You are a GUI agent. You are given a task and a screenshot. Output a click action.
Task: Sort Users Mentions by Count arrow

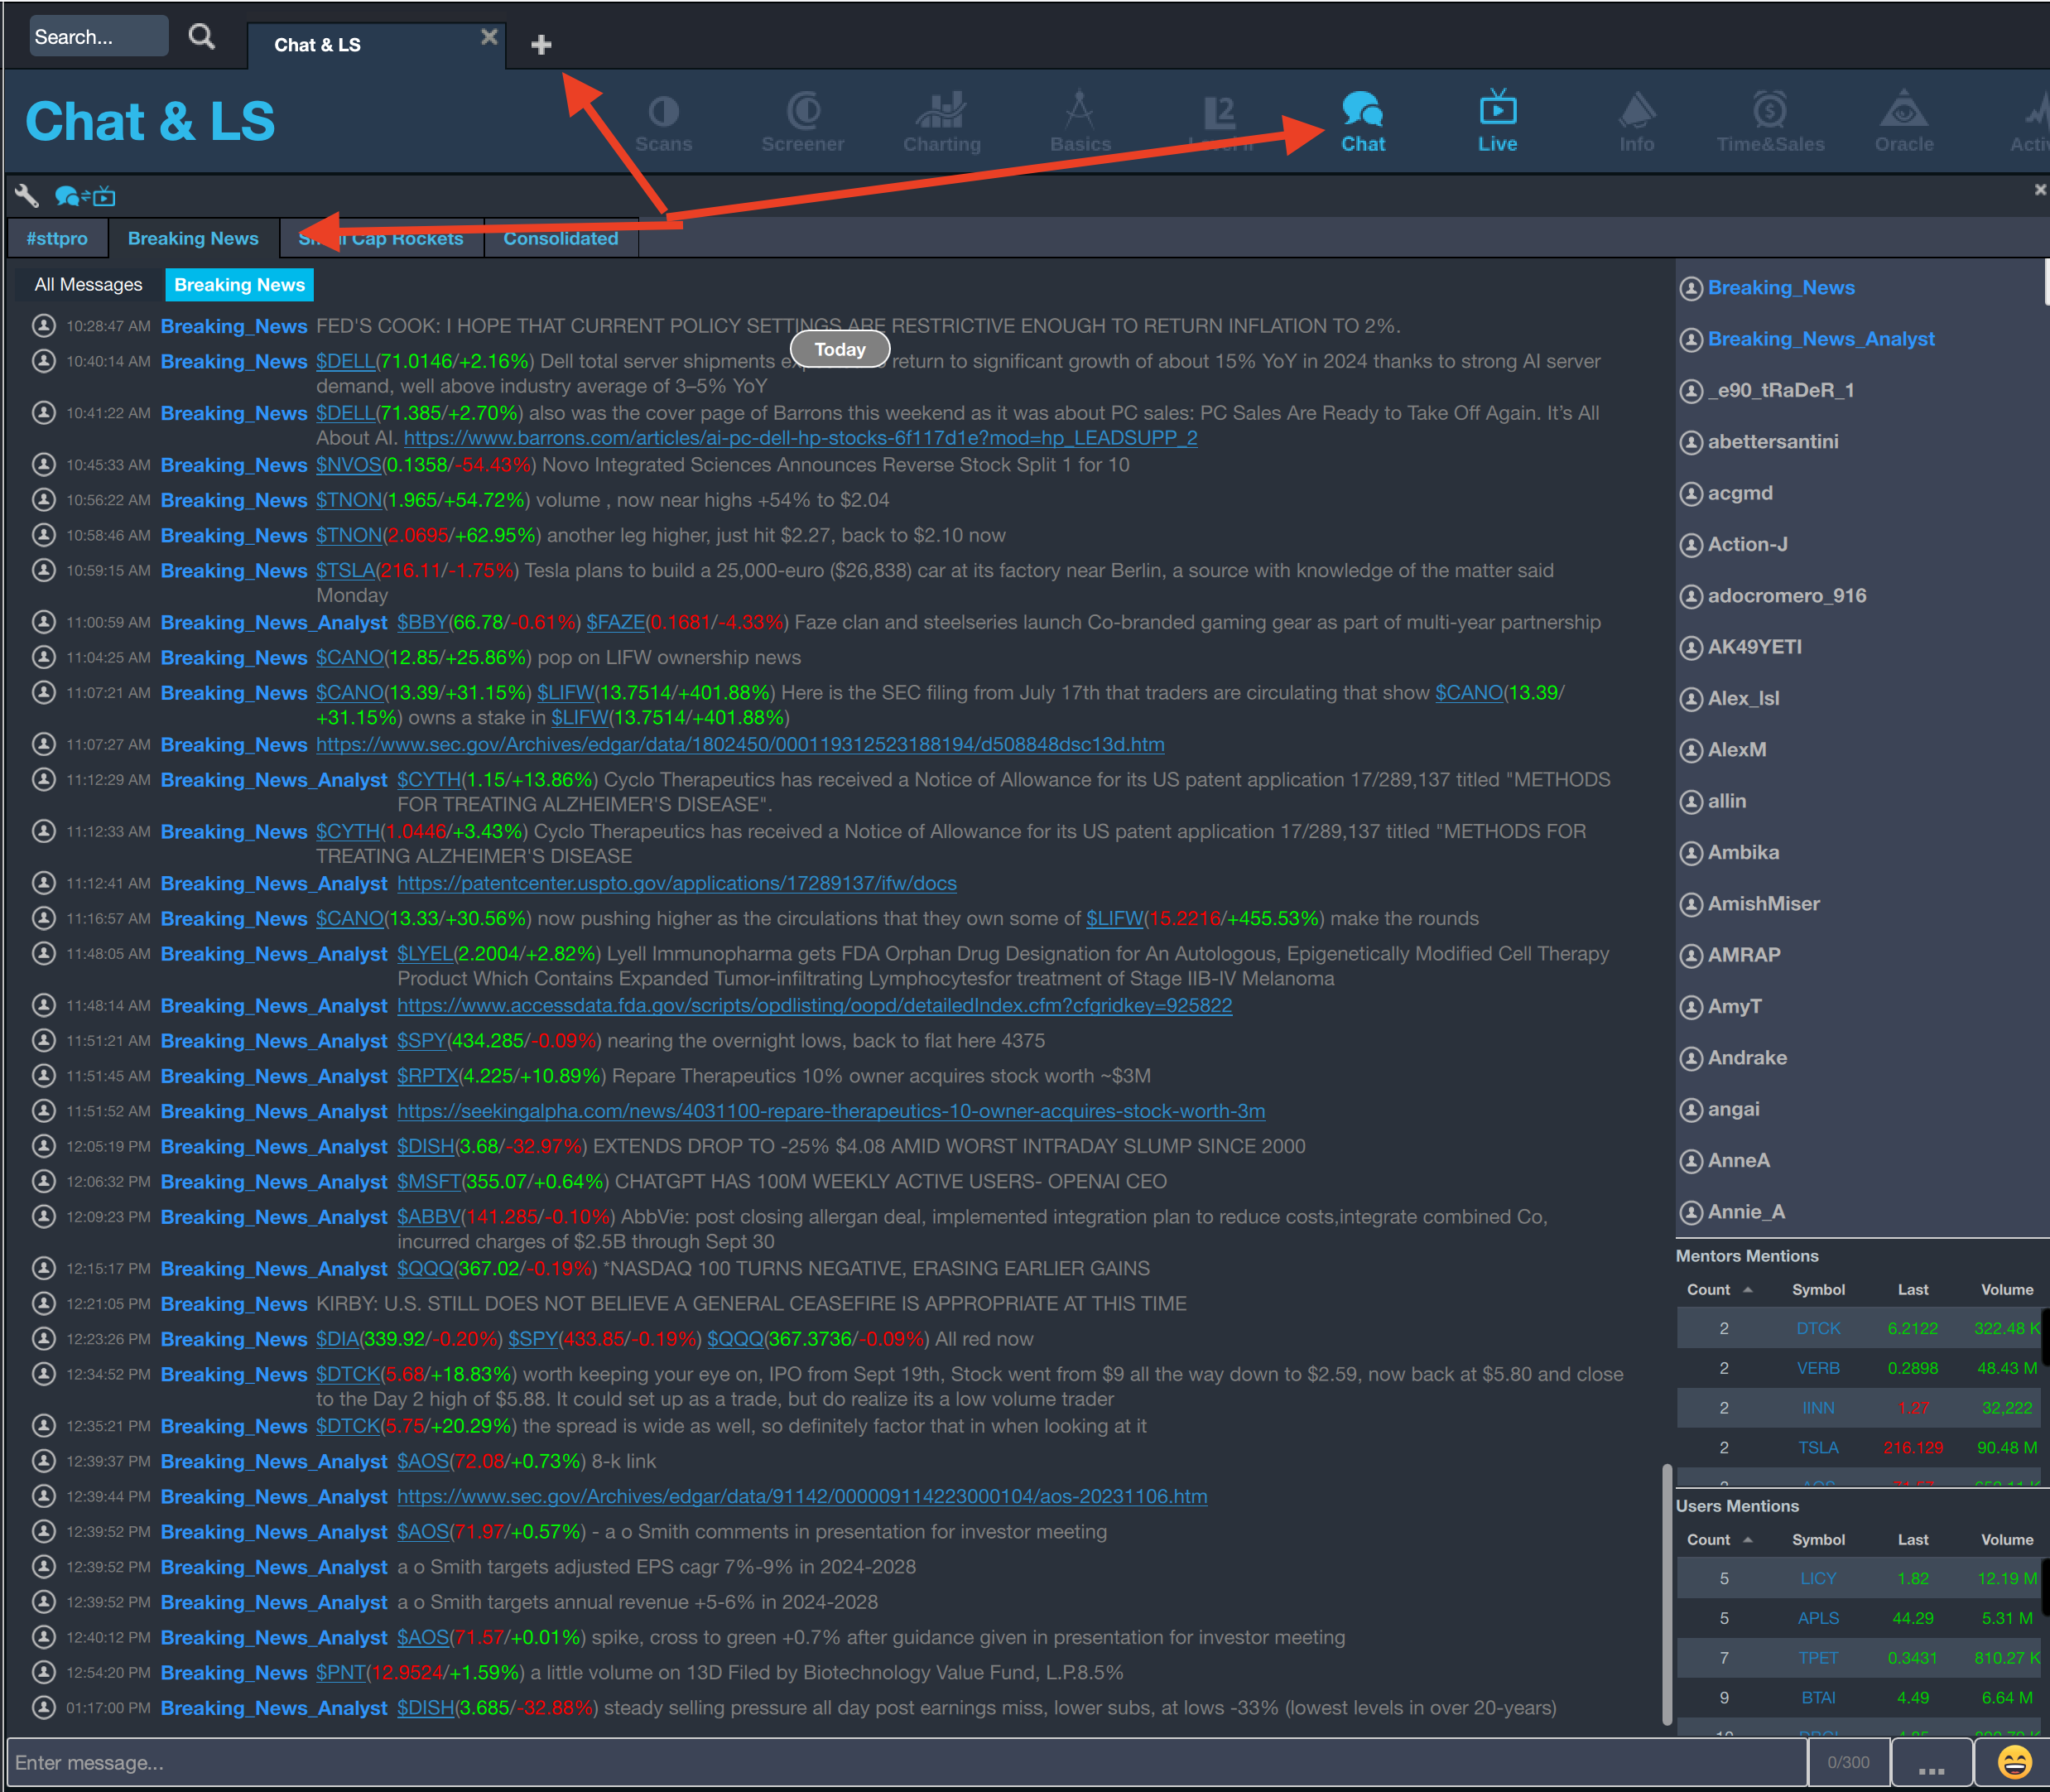[1747, 1540]
